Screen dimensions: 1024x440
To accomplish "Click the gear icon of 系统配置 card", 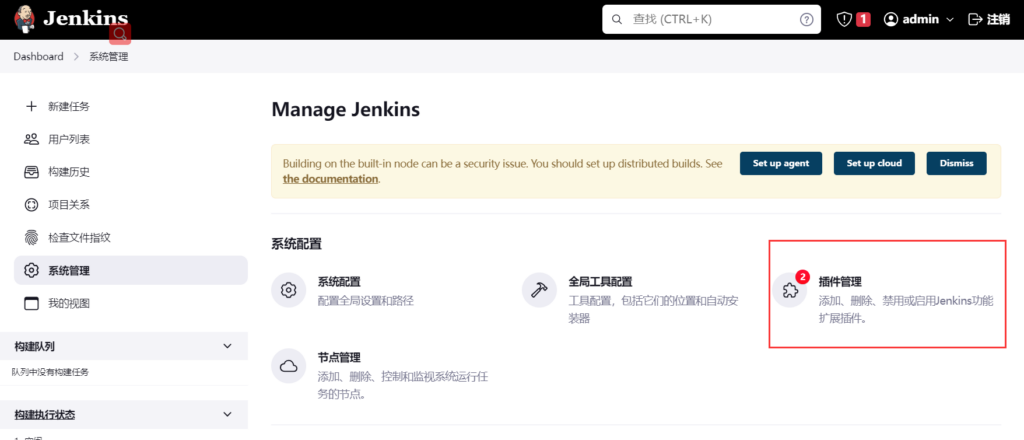I will pyautogui.click(x=289, y=291).
